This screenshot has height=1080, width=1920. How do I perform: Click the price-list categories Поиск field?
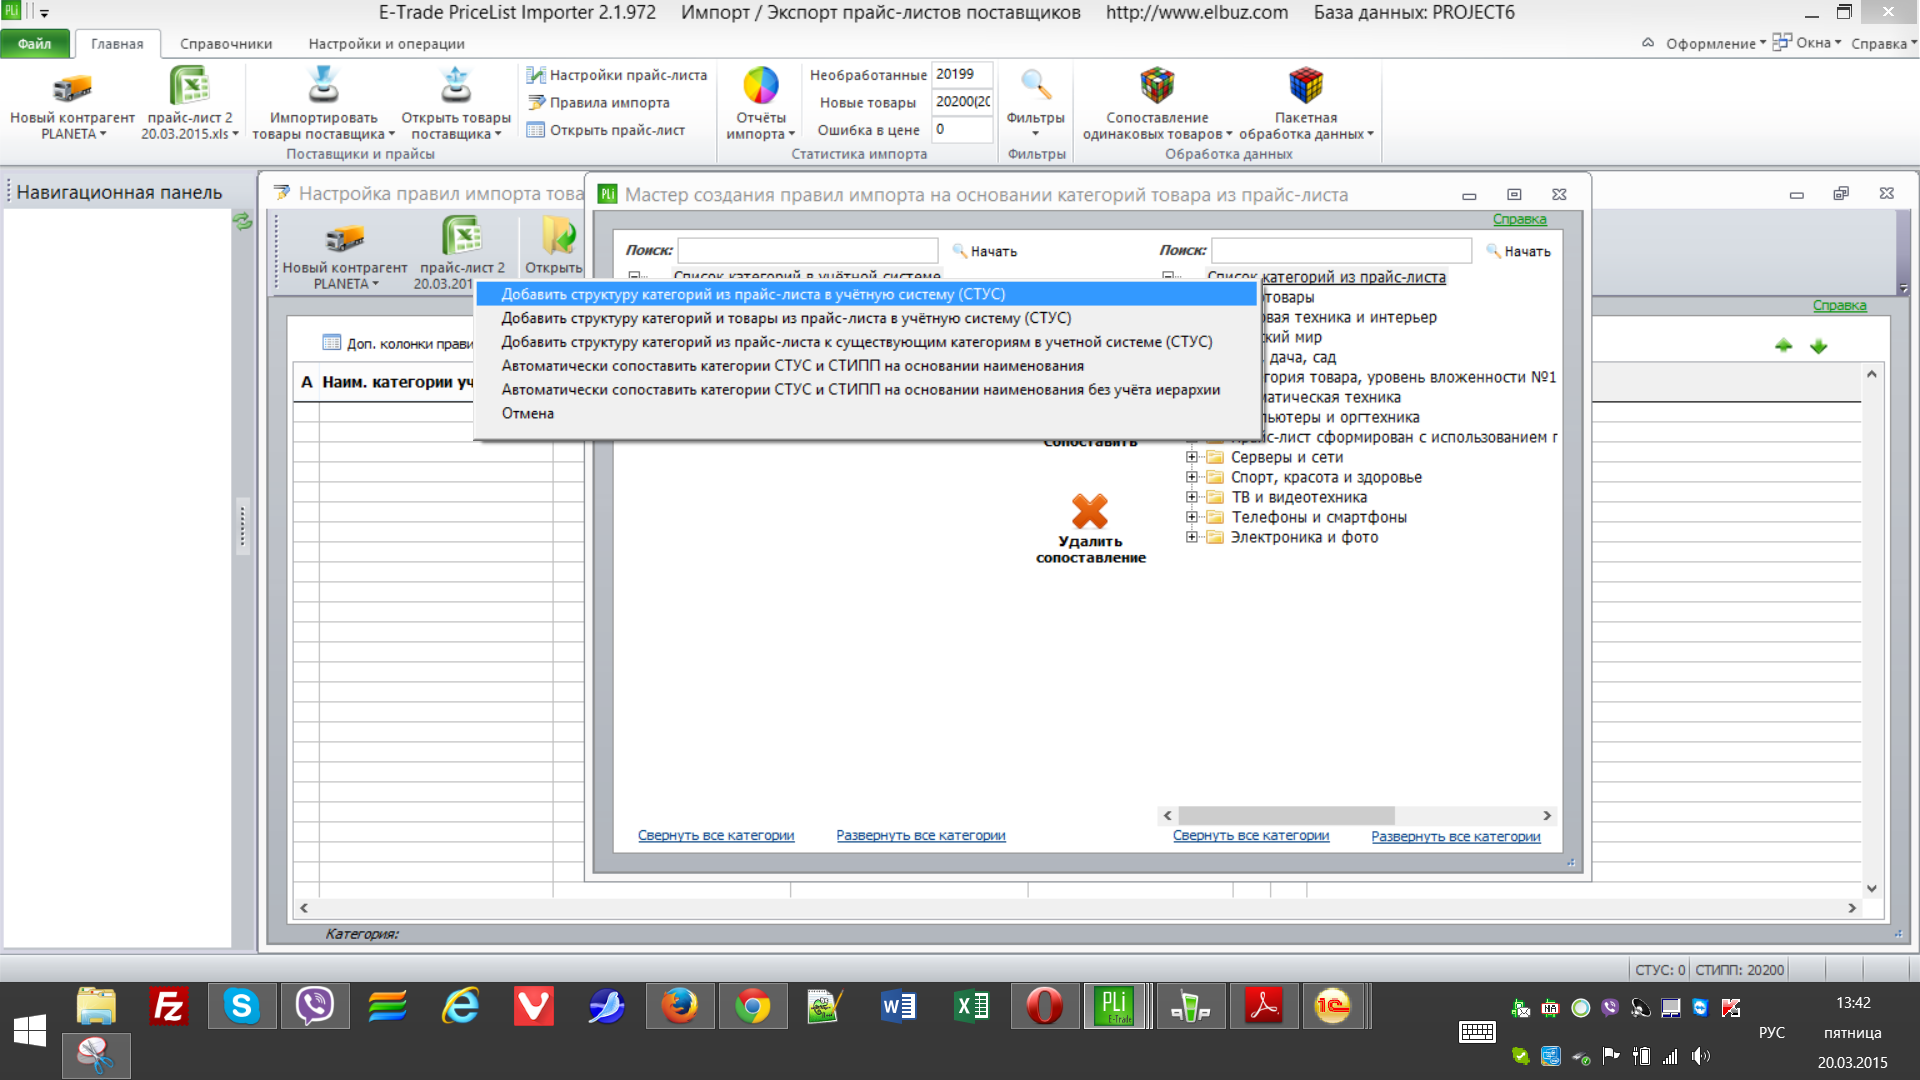[1342, 250]
